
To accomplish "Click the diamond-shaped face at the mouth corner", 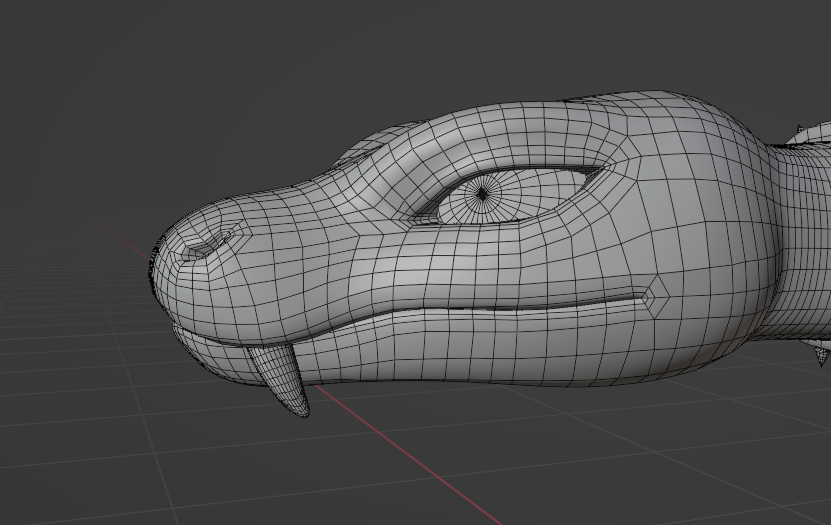I will point(656,297).
